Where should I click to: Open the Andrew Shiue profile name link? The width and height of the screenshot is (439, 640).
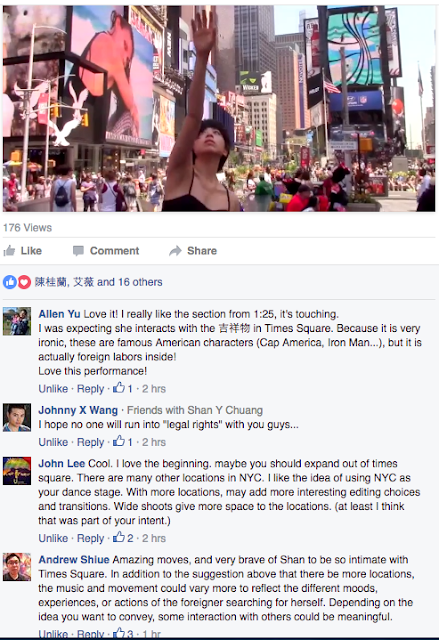tap(74, 560)
